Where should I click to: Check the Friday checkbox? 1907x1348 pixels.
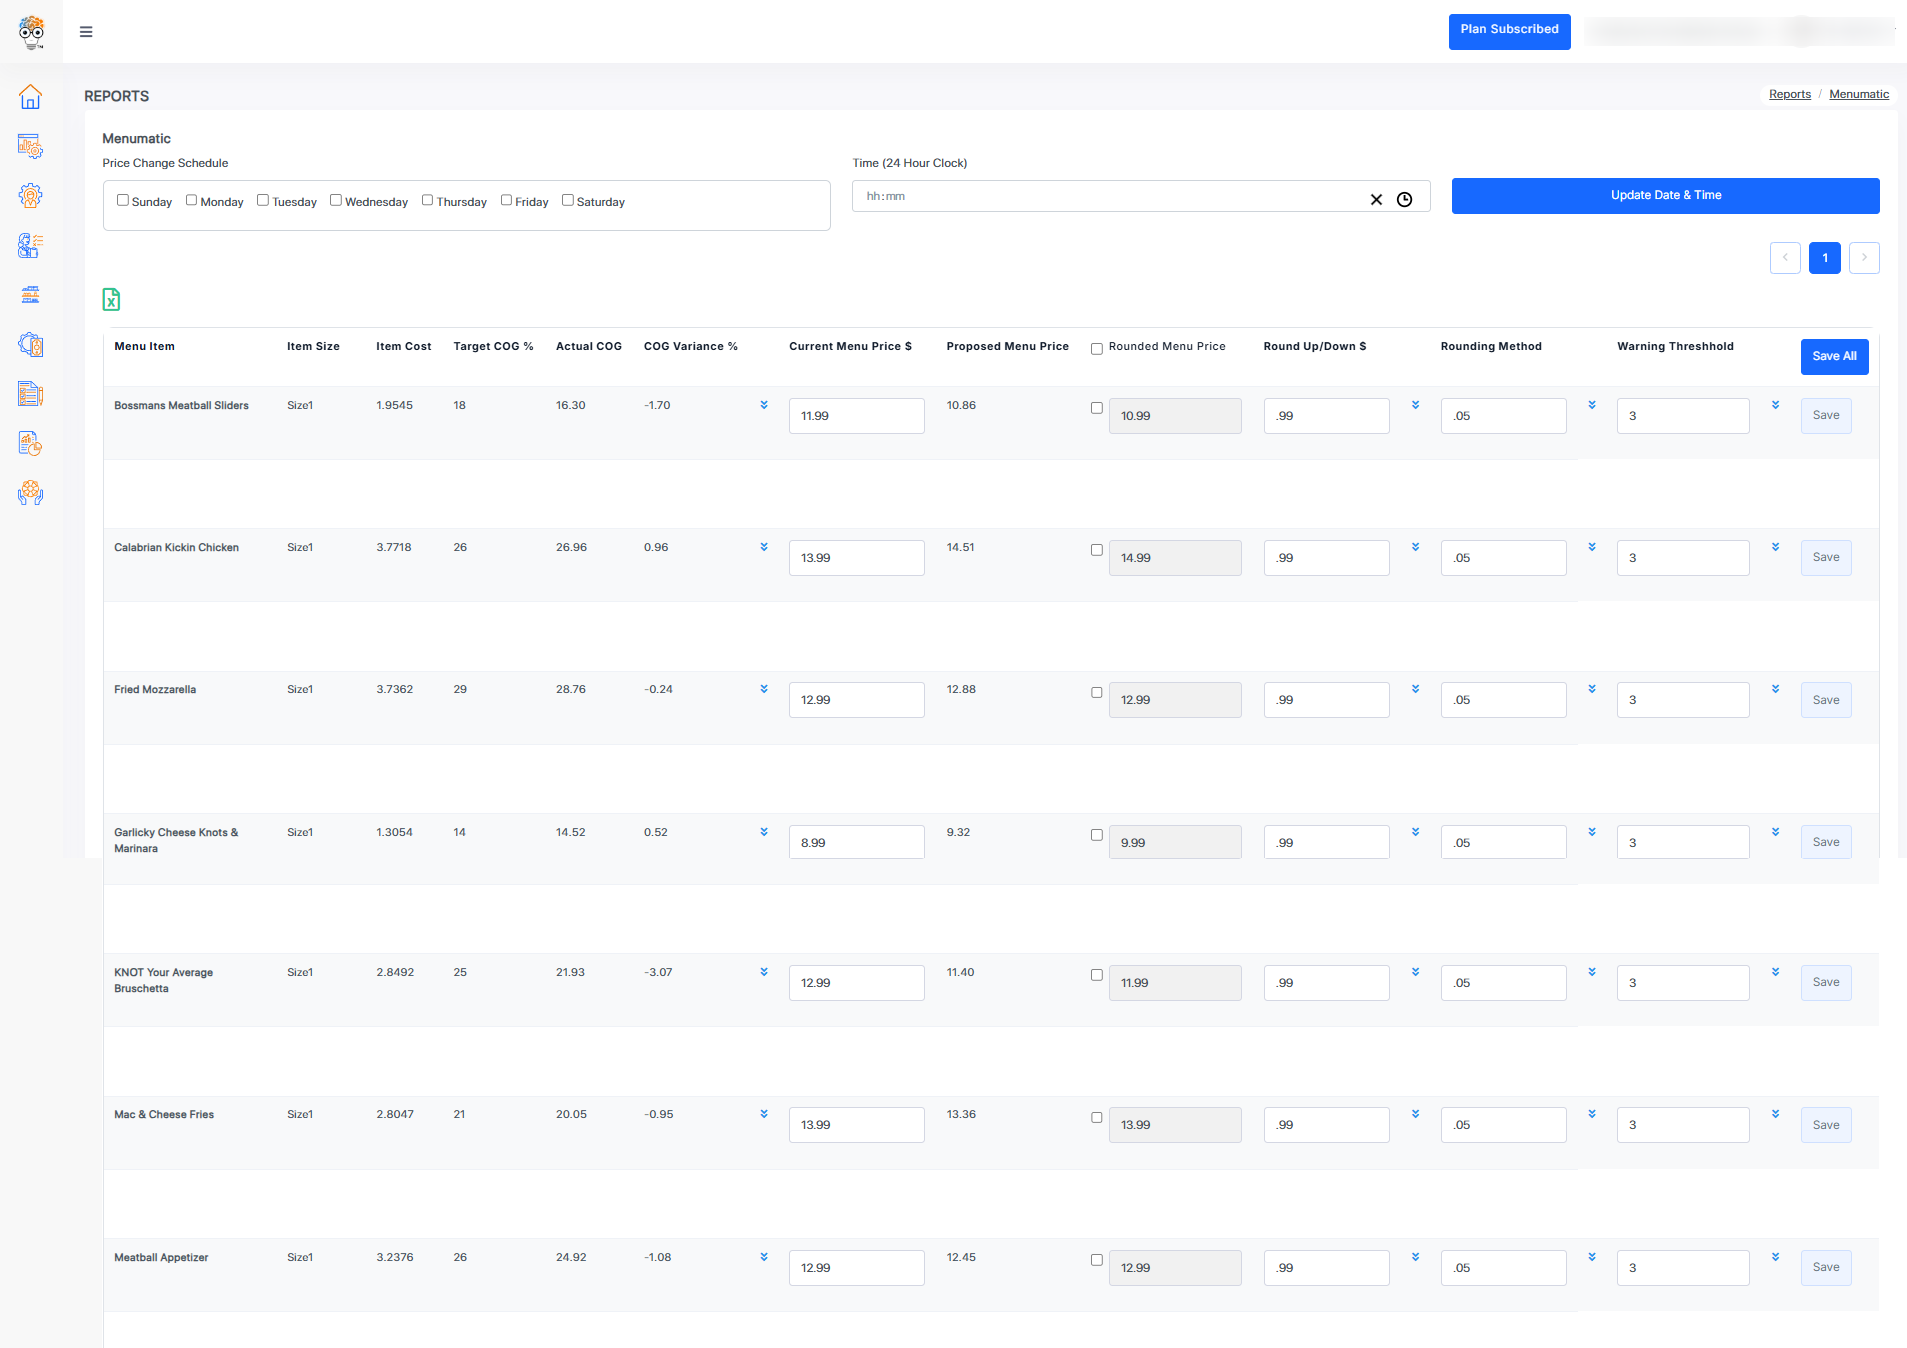[506, 200]
